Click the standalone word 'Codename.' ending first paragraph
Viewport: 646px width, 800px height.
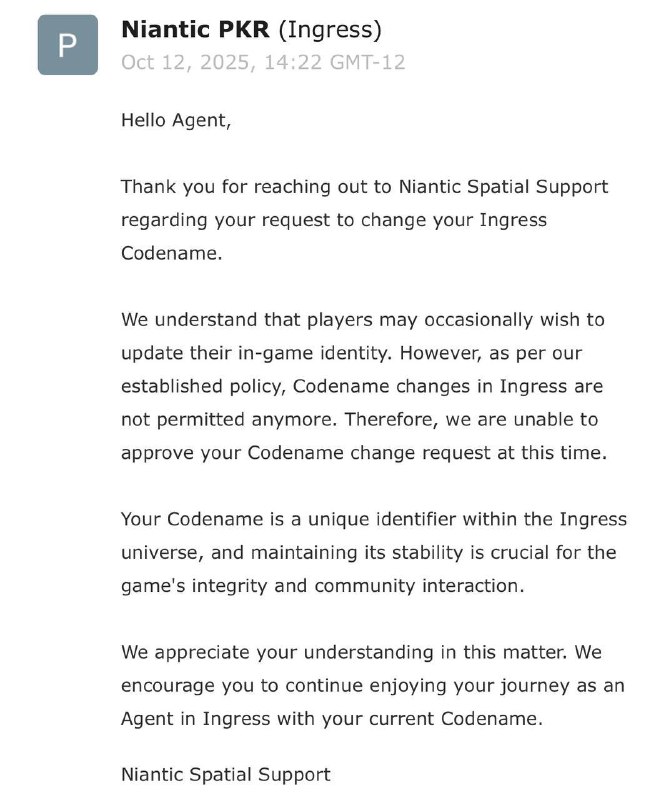[x=170, y=253]
